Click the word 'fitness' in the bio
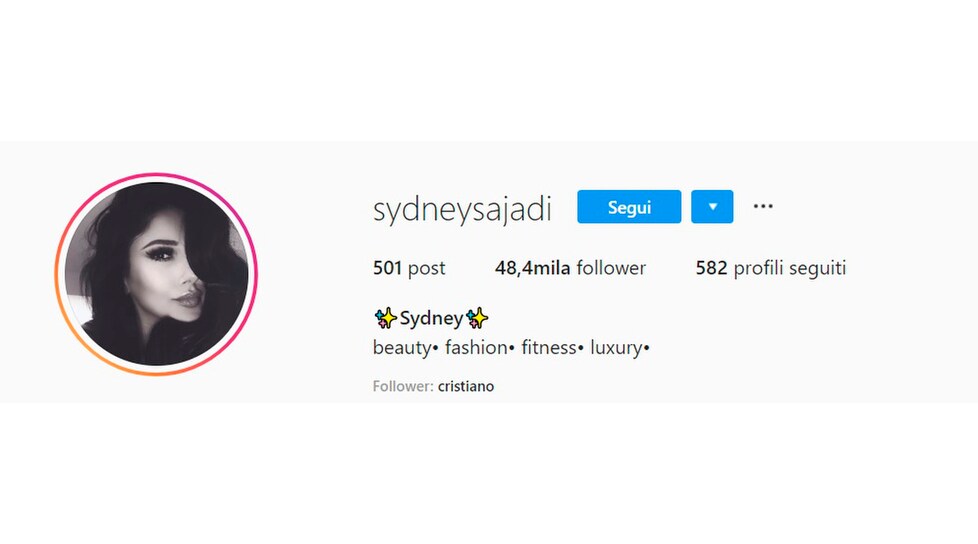Image resolution: width=978 pixels, height=544 pixels. [549, 347]
